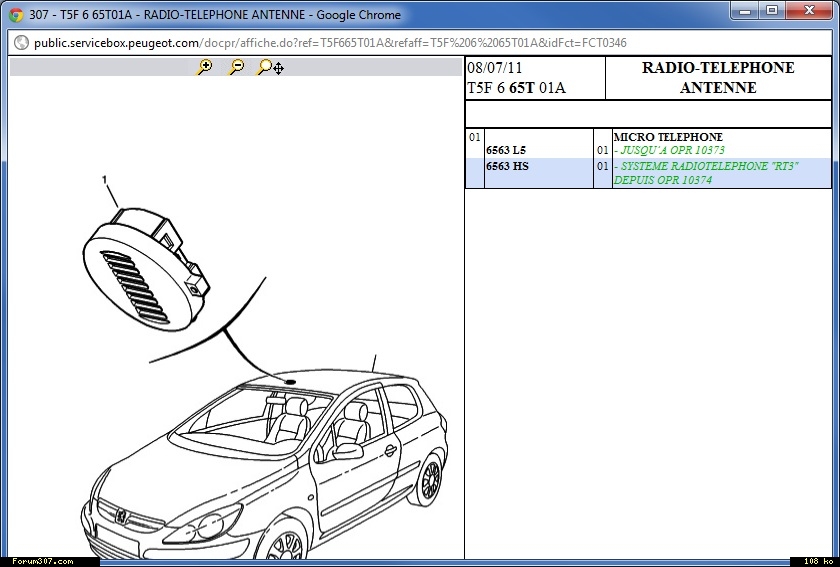Screen dimensions: 840x567
Task: Click the Chrome logo in the title bar
Action: point(16,15)
